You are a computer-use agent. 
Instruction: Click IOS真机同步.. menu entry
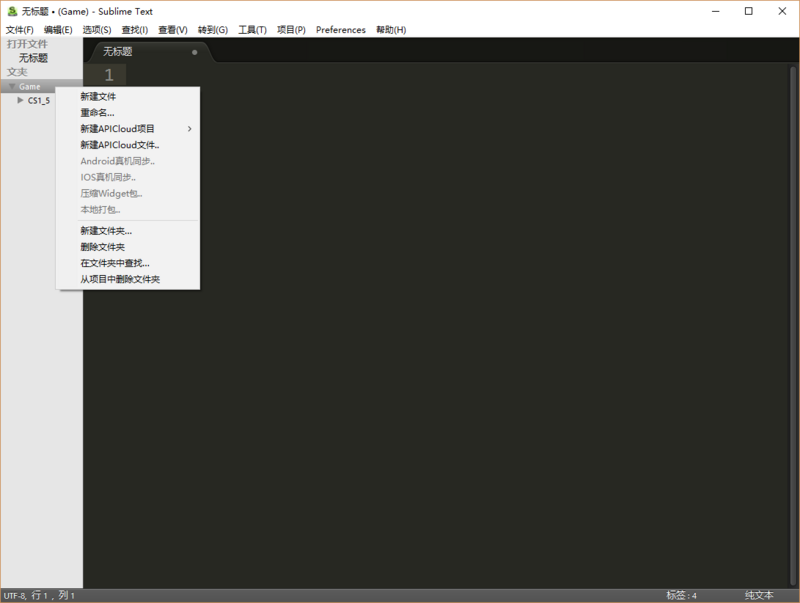128,177
